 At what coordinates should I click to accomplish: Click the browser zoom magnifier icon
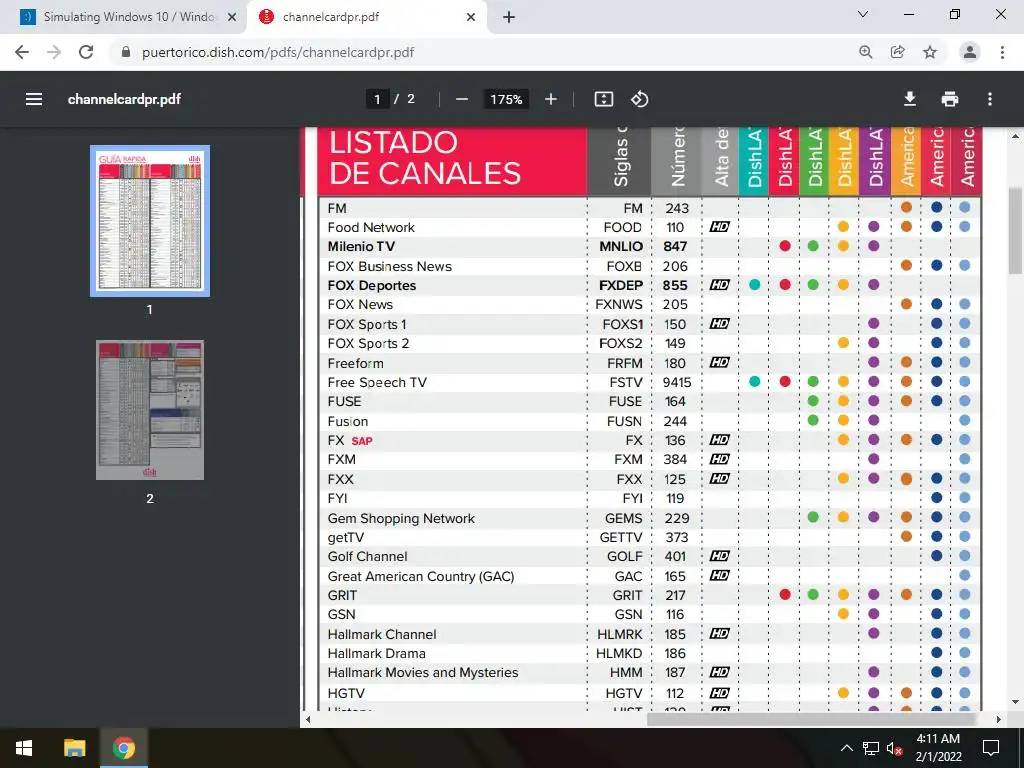(865, 52)
